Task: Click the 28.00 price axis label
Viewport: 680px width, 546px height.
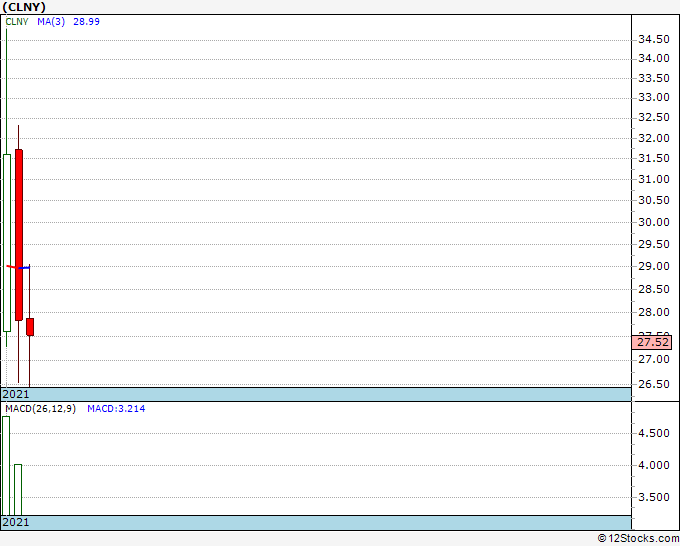Action: 654,312
